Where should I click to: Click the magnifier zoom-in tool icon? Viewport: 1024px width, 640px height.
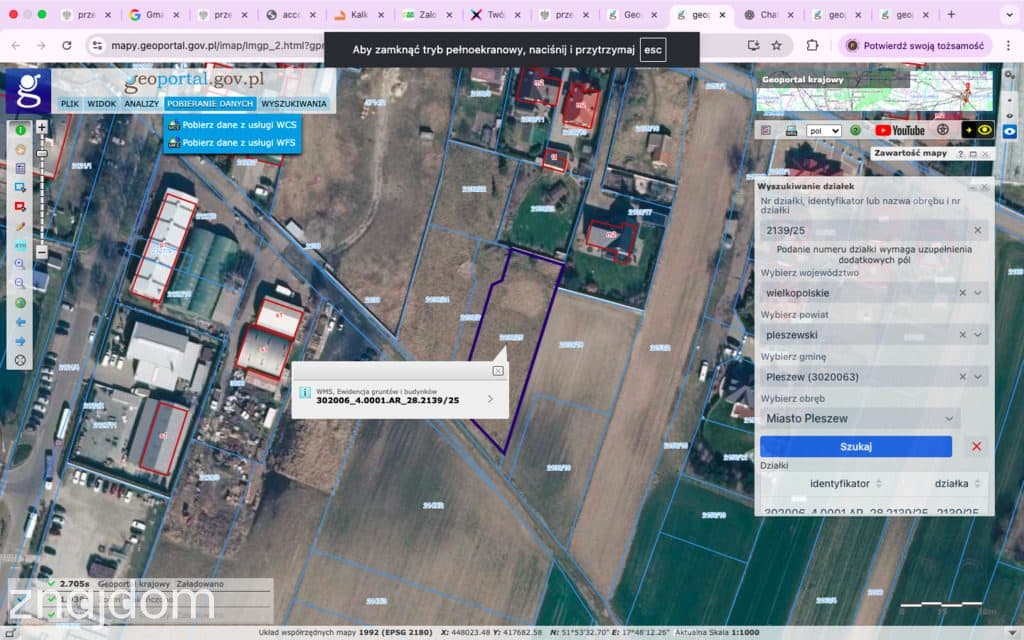[20, 264]
